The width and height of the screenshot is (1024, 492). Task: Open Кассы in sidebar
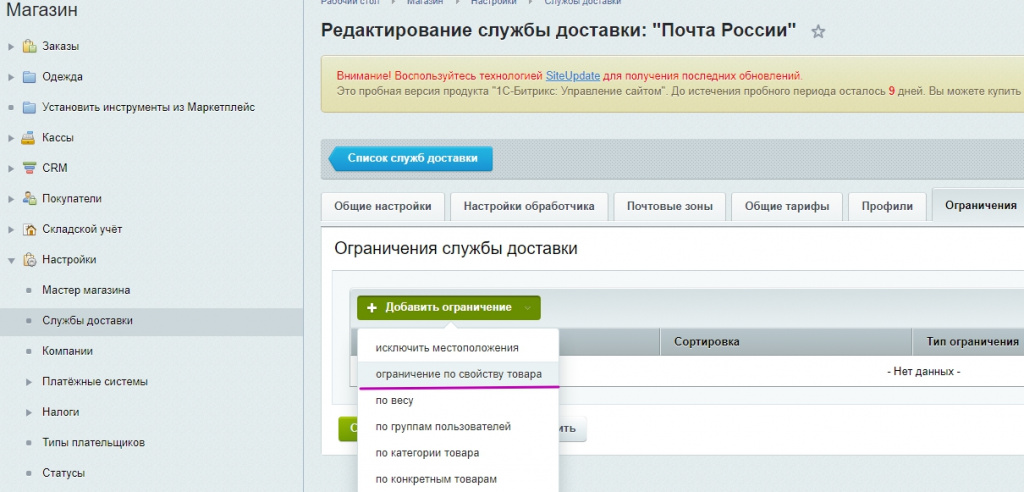(58, 138)
